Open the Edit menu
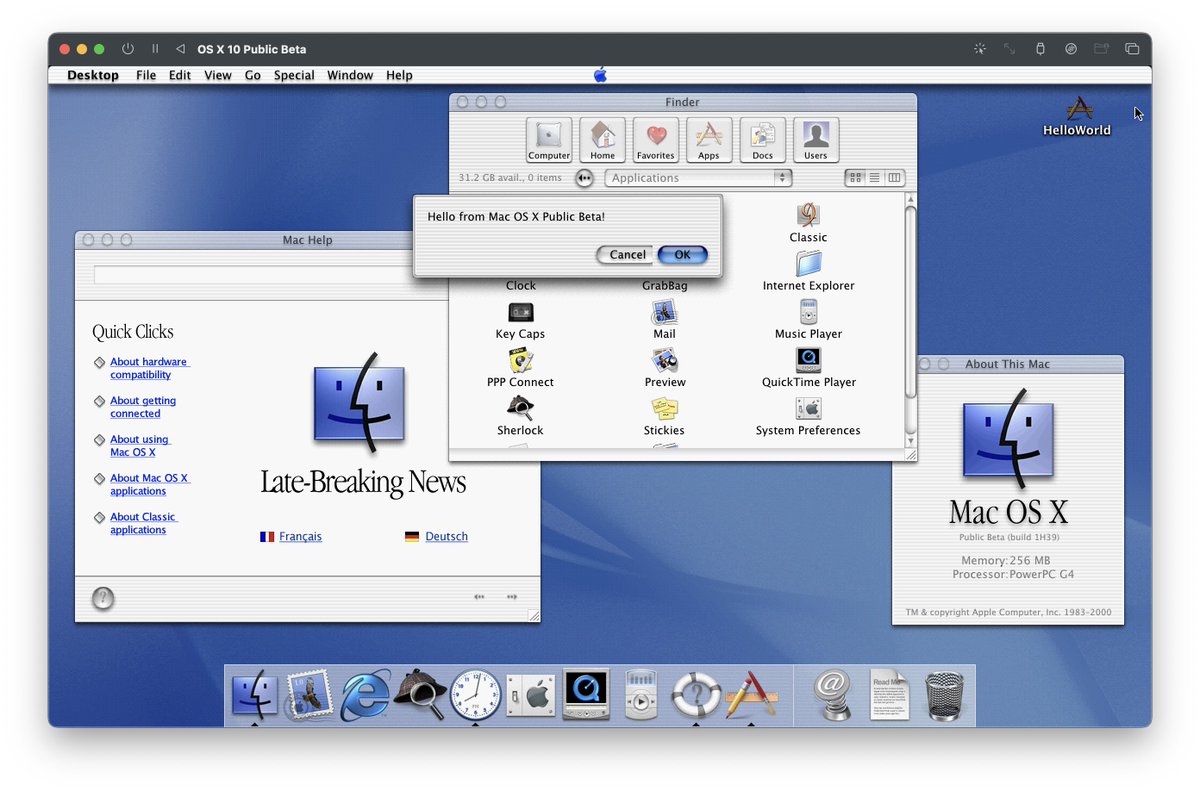 (180, 75)
